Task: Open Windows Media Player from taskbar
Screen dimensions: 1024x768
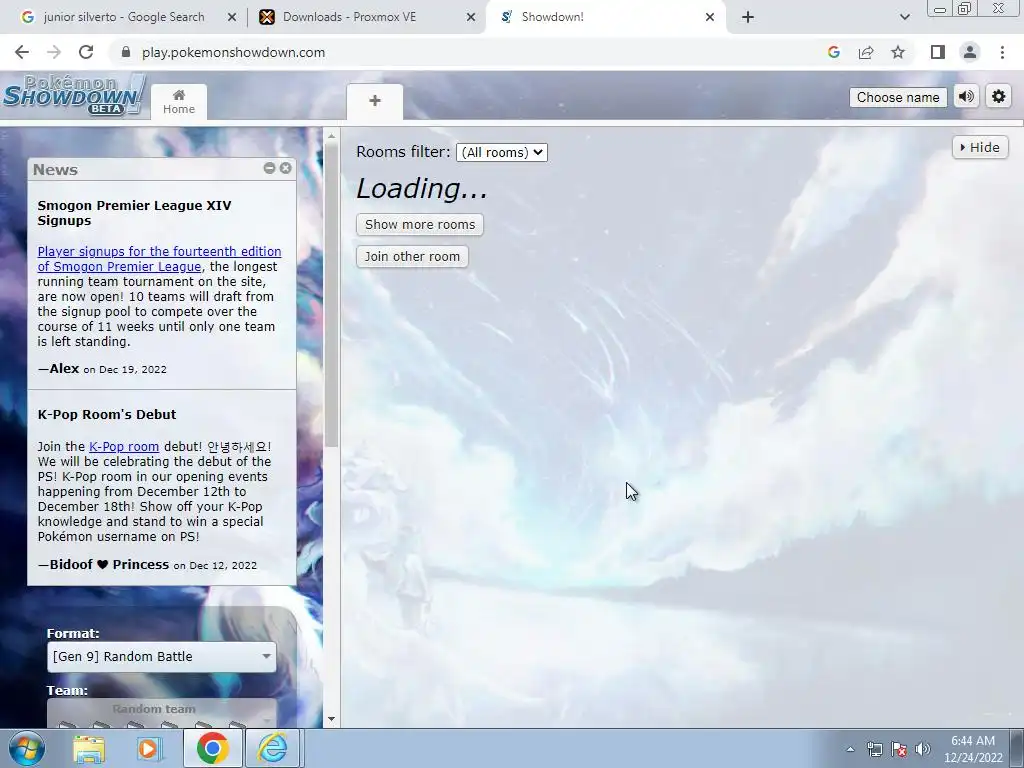Action: [x=148, y=748]
